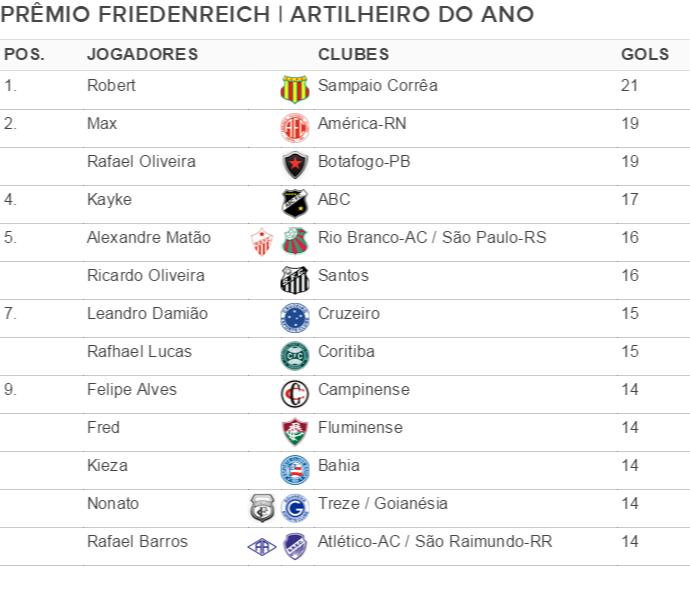Click the América-RN club crest
This screenshot has height=595, width=690.
(x=295, y=126)
